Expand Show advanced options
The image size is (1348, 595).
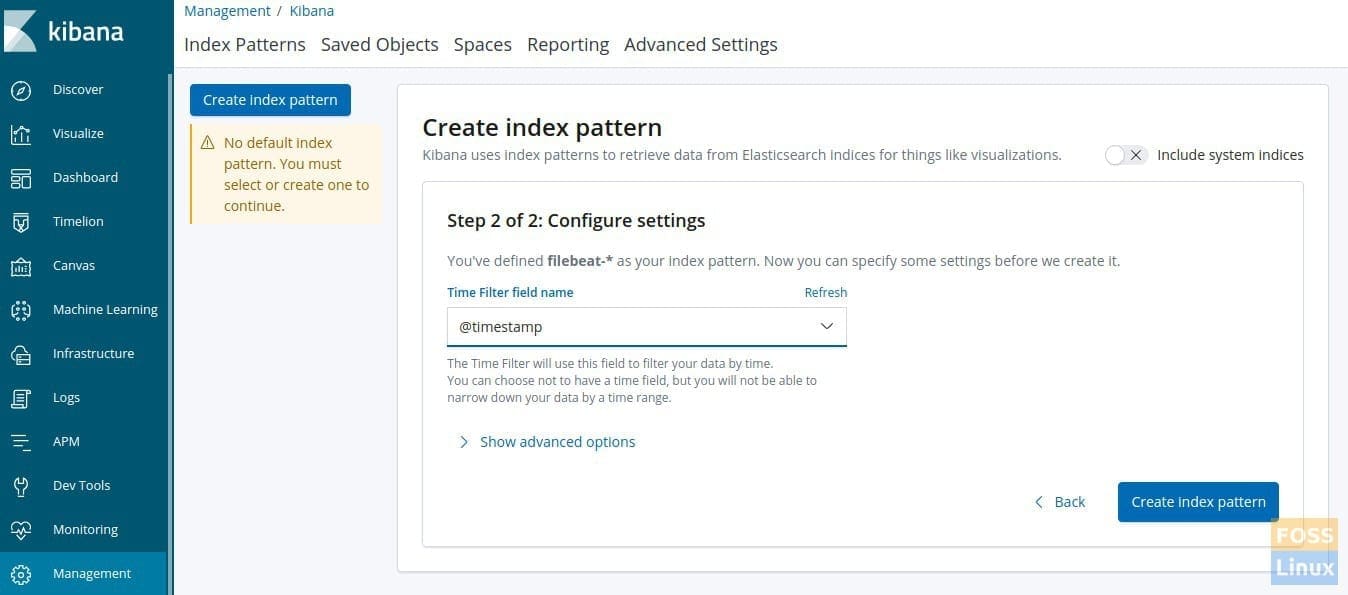547,442
